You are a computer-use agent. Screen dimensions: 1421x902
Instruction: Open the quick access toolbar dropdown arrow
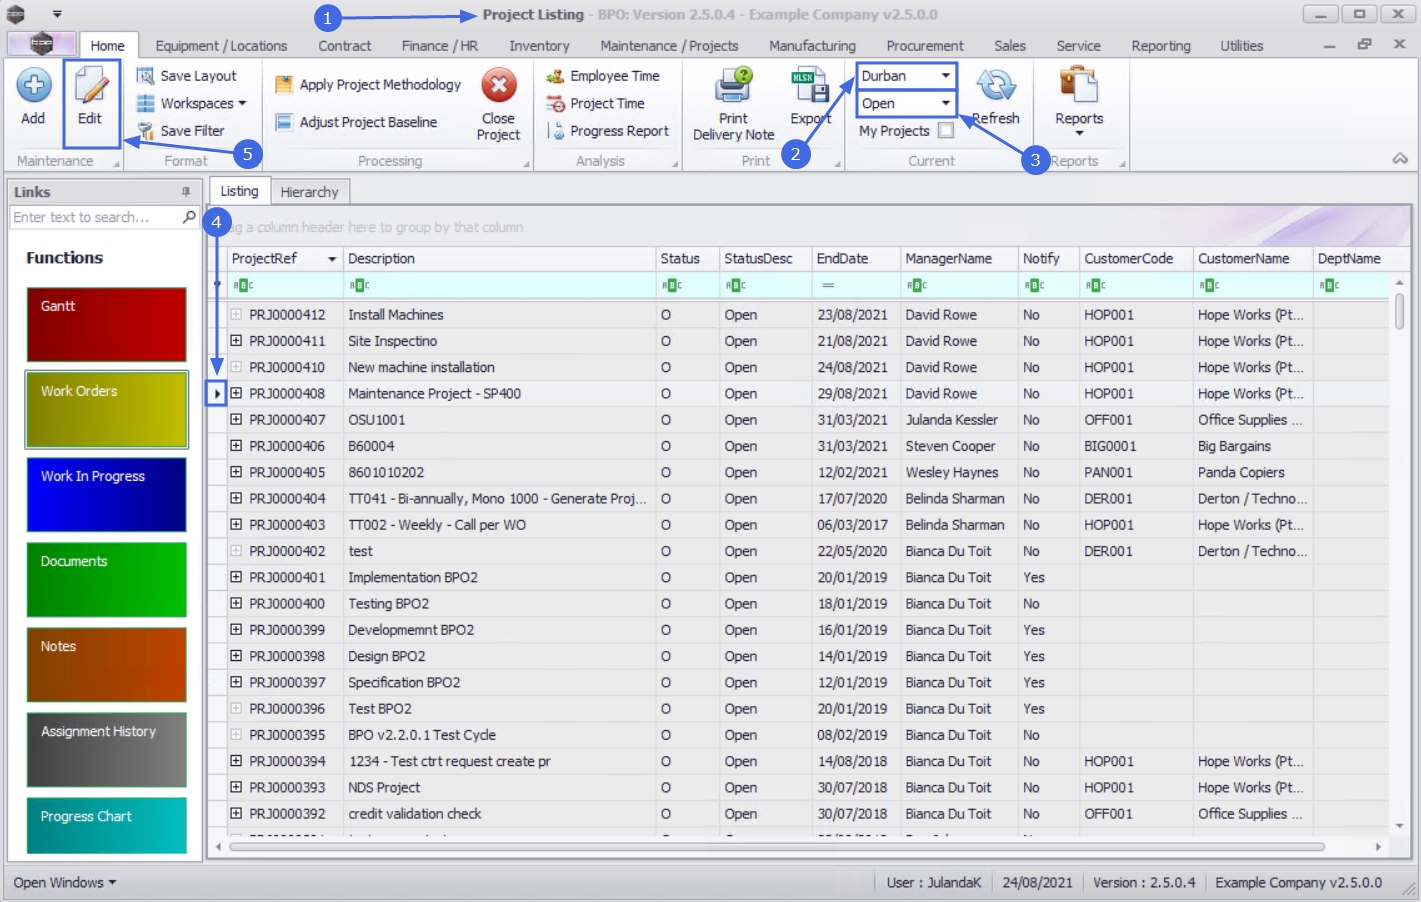(57, 14)
